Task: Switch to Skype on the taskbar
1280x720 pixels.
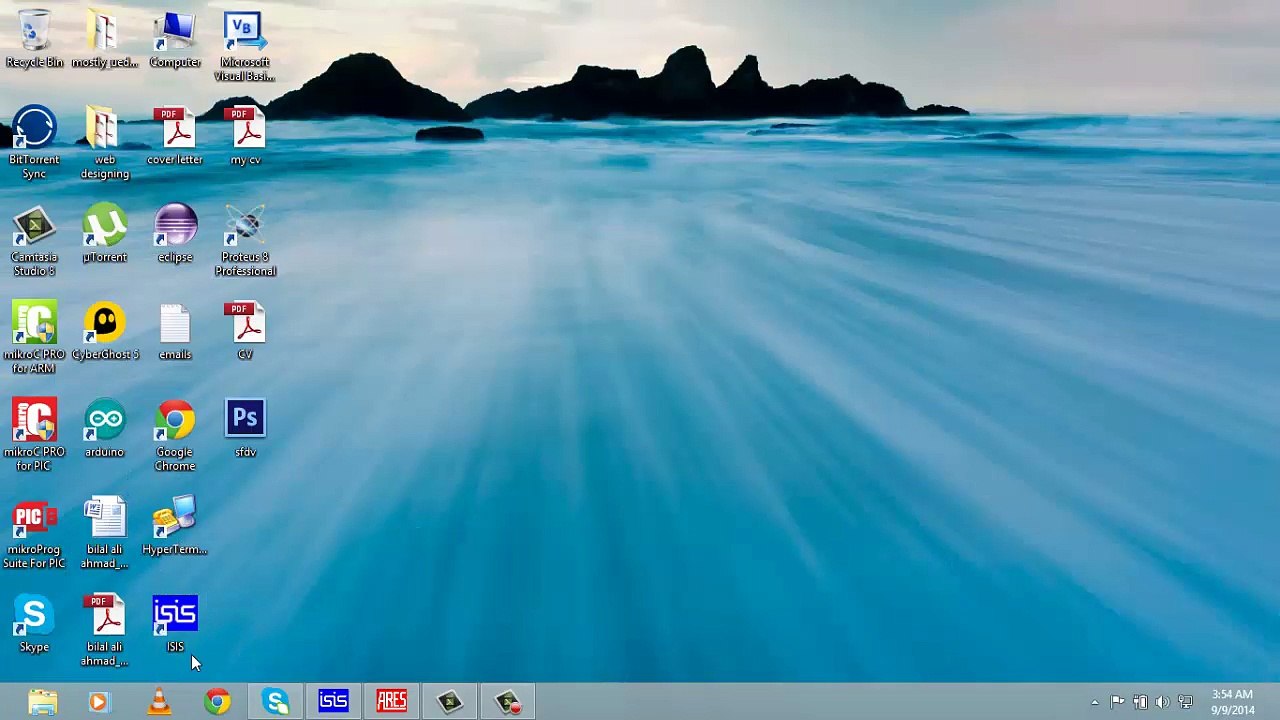Action: coord(276,702)
